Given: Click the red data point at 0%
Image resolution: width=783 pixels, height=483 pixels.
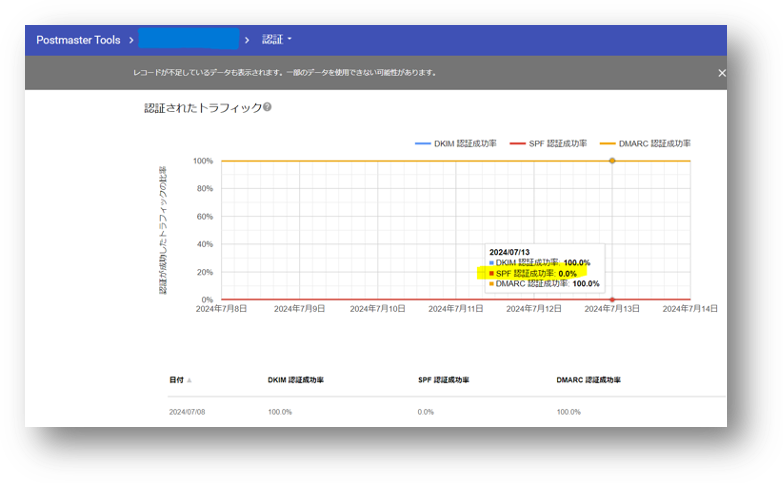Looking at the screenshot, I should 612,300.
